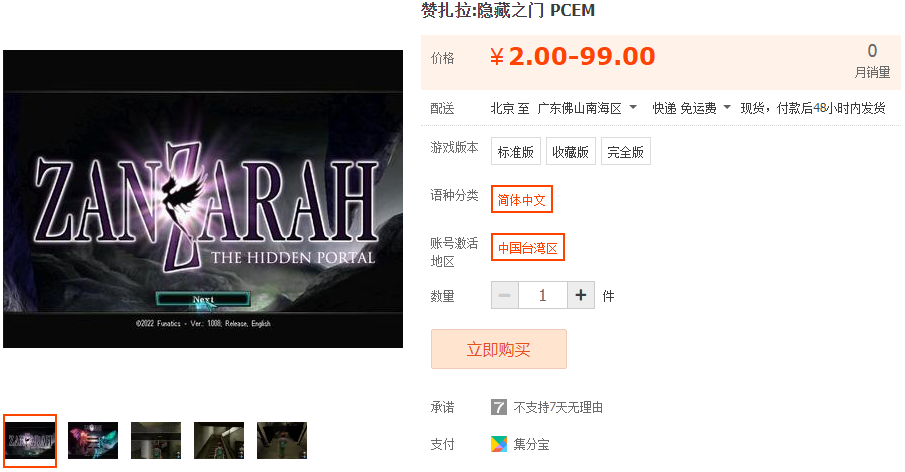Decrease quantity with the minus button
The width and height of the screenshot is (905, 472).
point(505,295)
